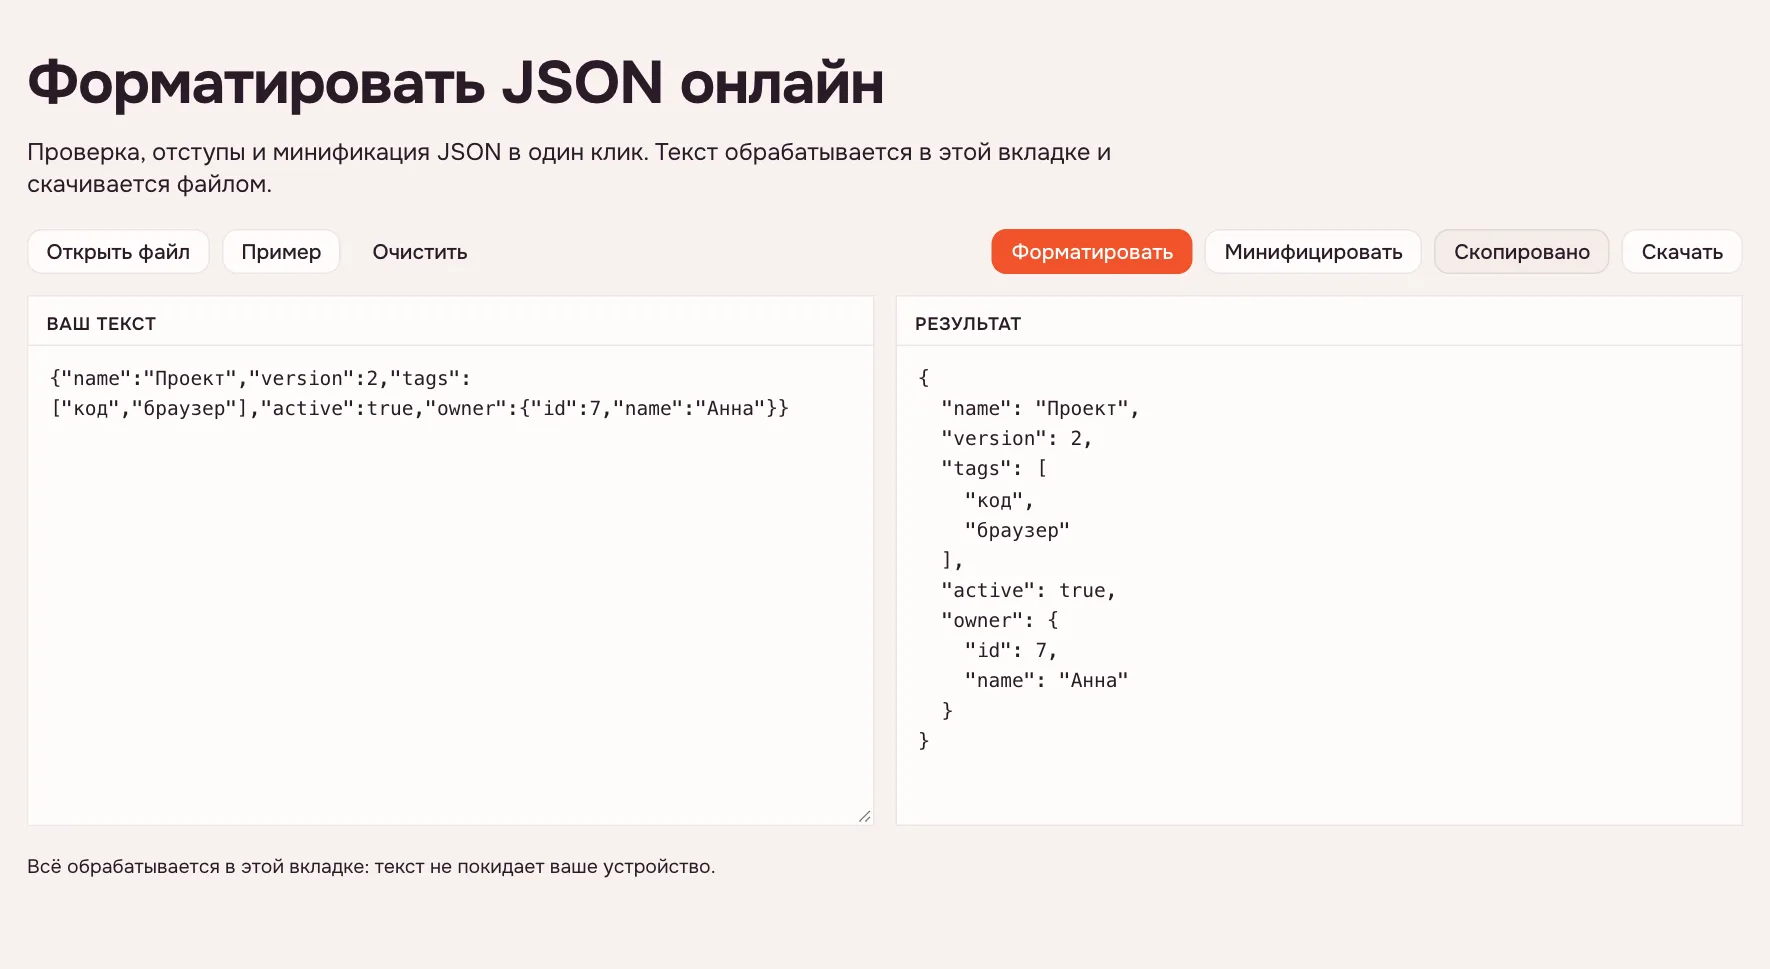Click the "name": "Анна" line in result
The image size is (1770, 969).
point(1046,680)
